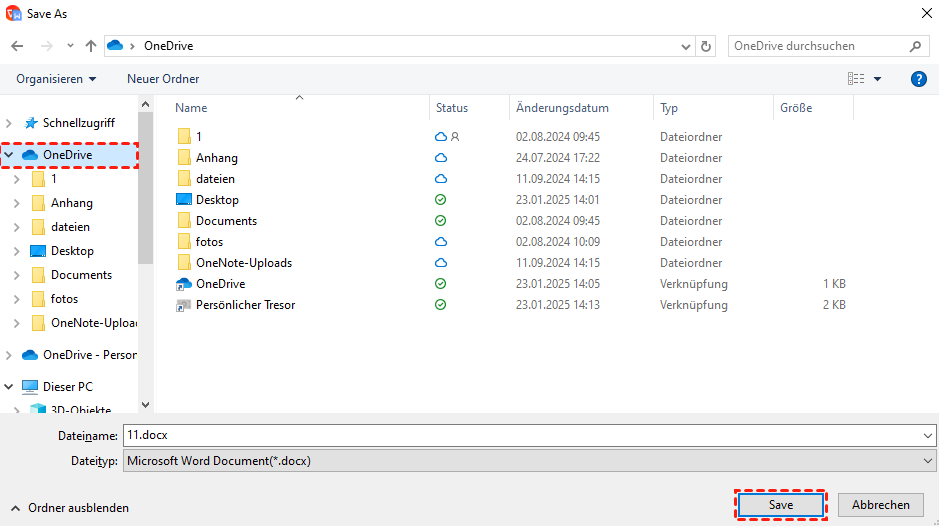This screenshot has width=939, height=526.
Task: Sort by Änderungsdatum column header
Action: pyautogui.click(x=562, y=108)
